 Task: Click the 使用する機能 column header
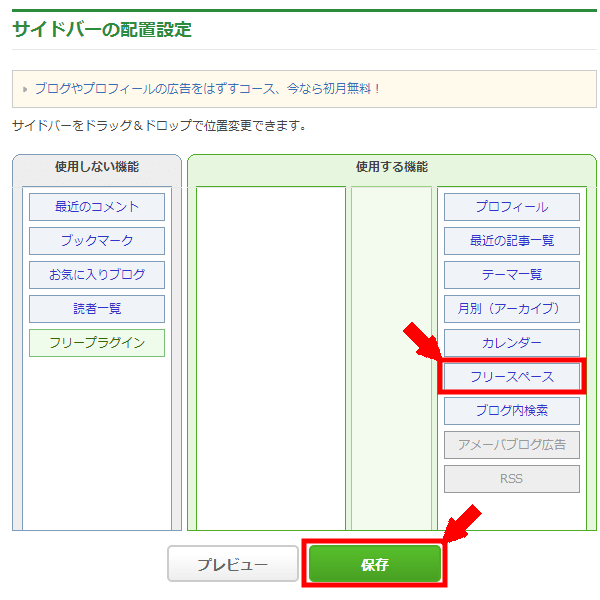[392, 167]
